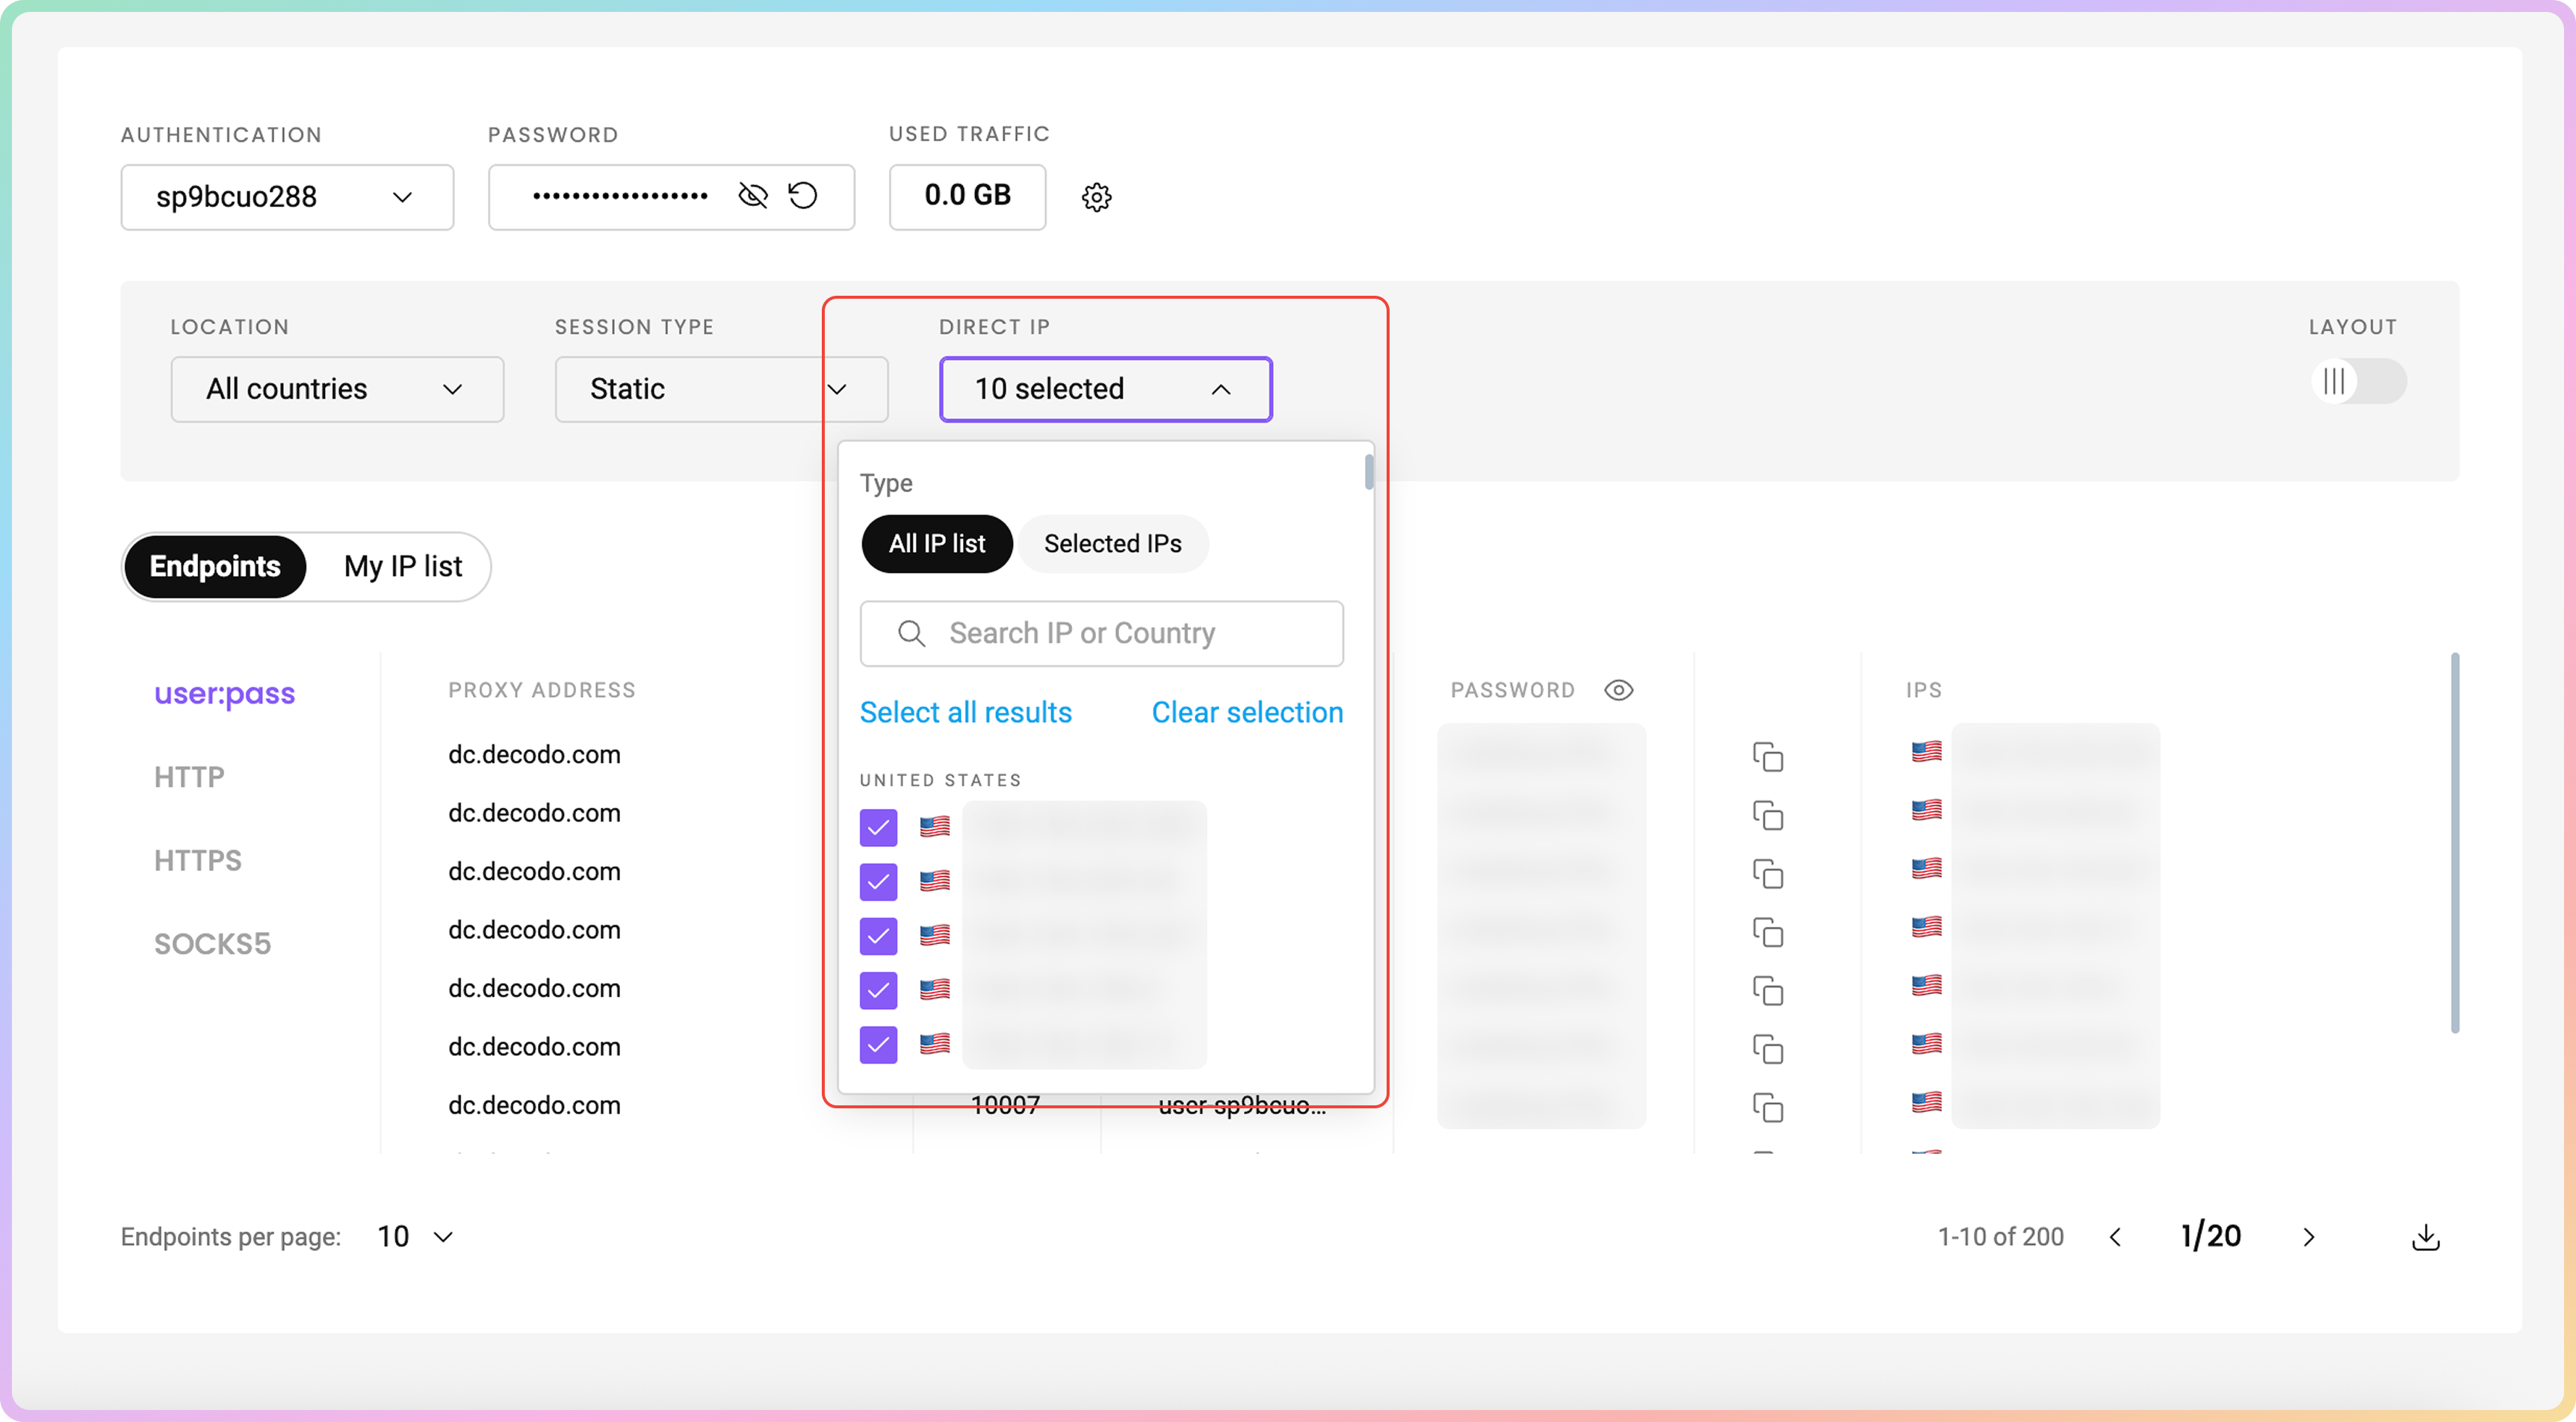Go to previous endpoints page
The image size is (2576, 1422).
click(x=2115, y=1237)
